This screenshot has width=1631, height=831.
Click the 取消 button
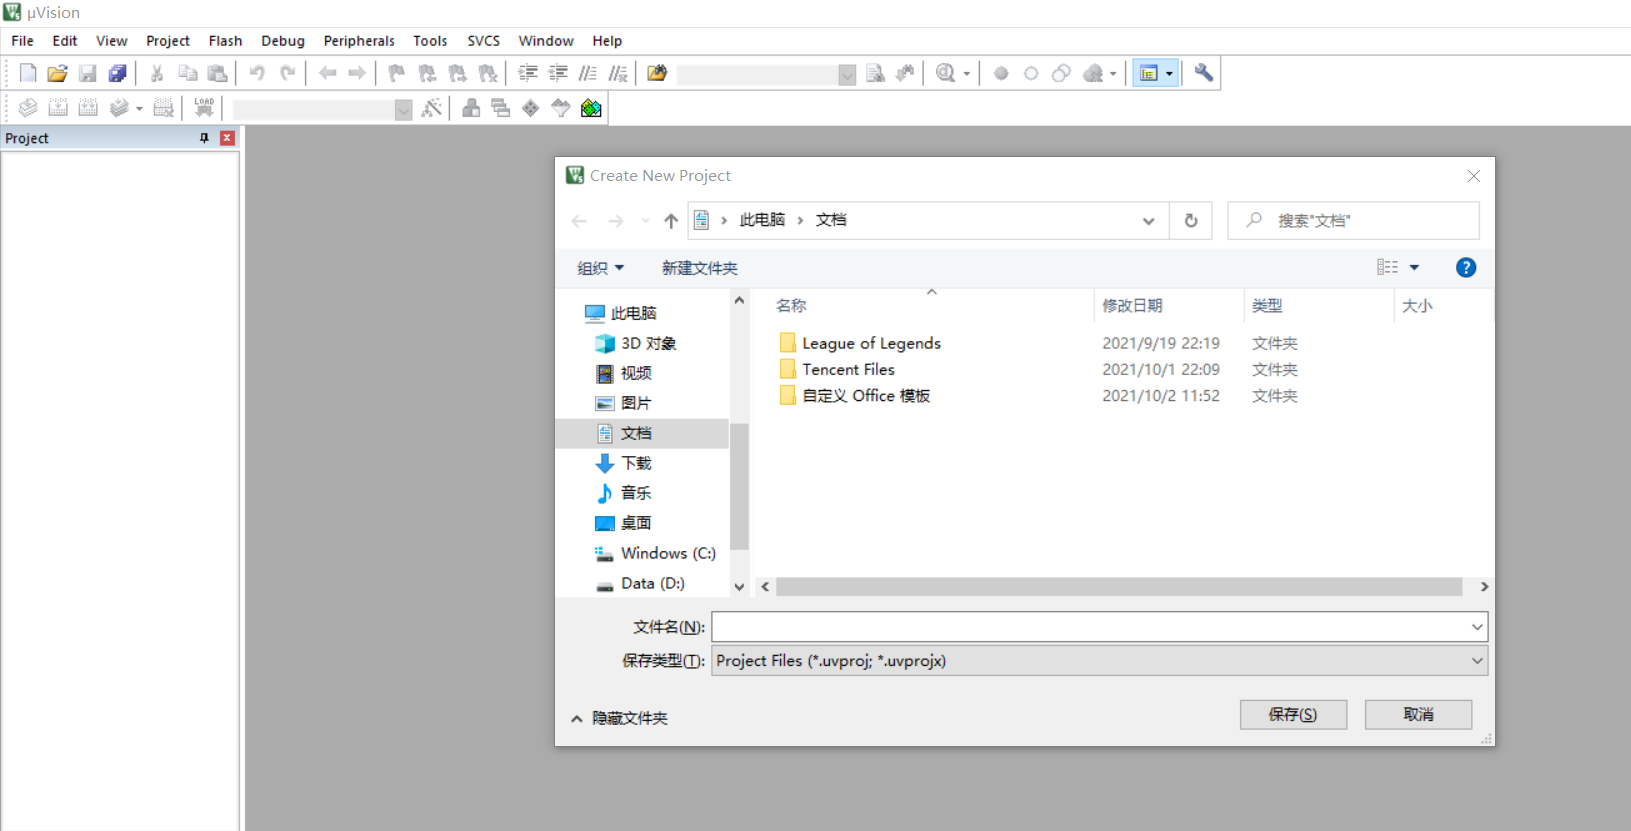coord(1418,714)
